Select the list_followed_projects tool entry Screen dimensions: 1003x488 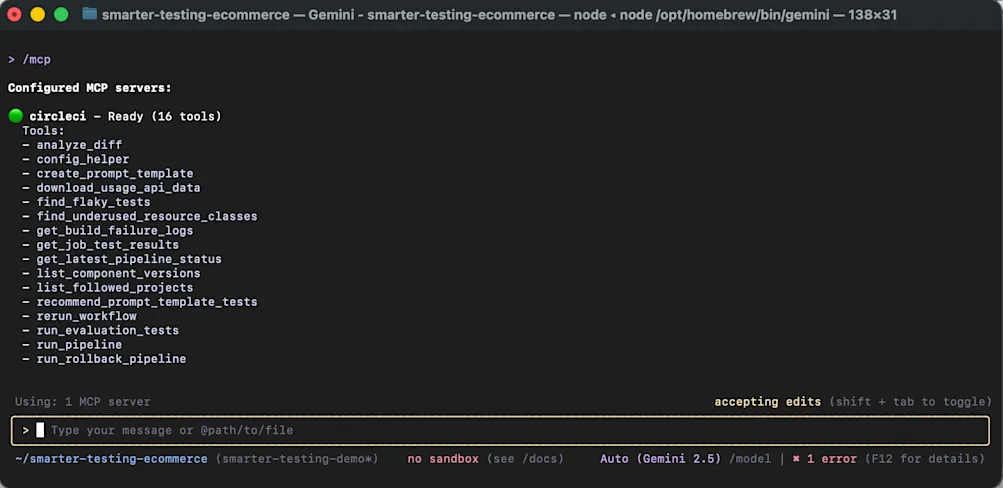coord(115,288)
